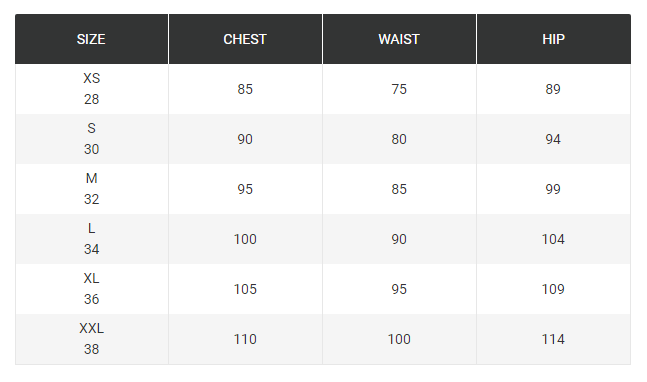
Task: Click waist value 95 in XL row
Action: pyautogui.click(x=399, y=289)
